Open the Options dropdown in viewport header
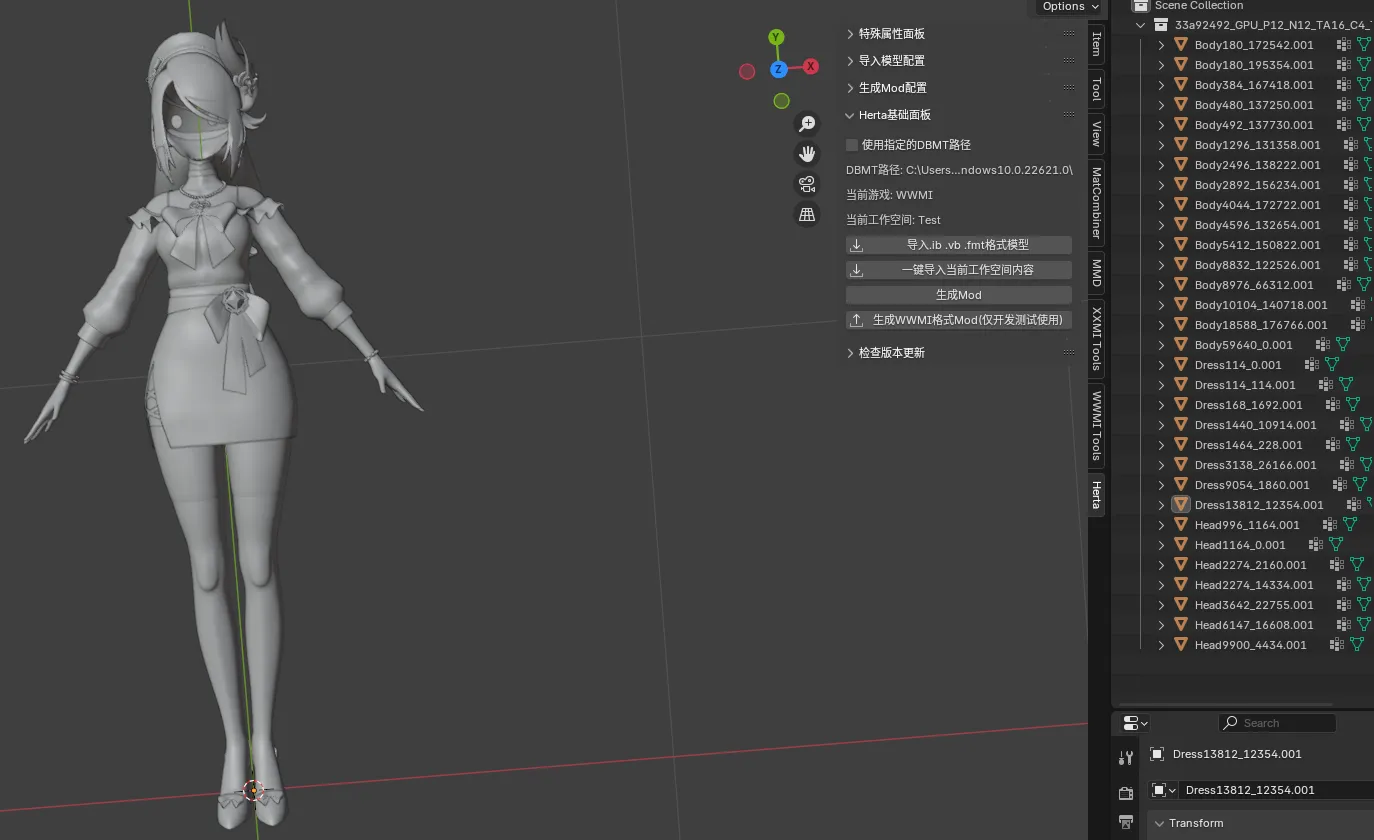 (x=1071, y=7)
